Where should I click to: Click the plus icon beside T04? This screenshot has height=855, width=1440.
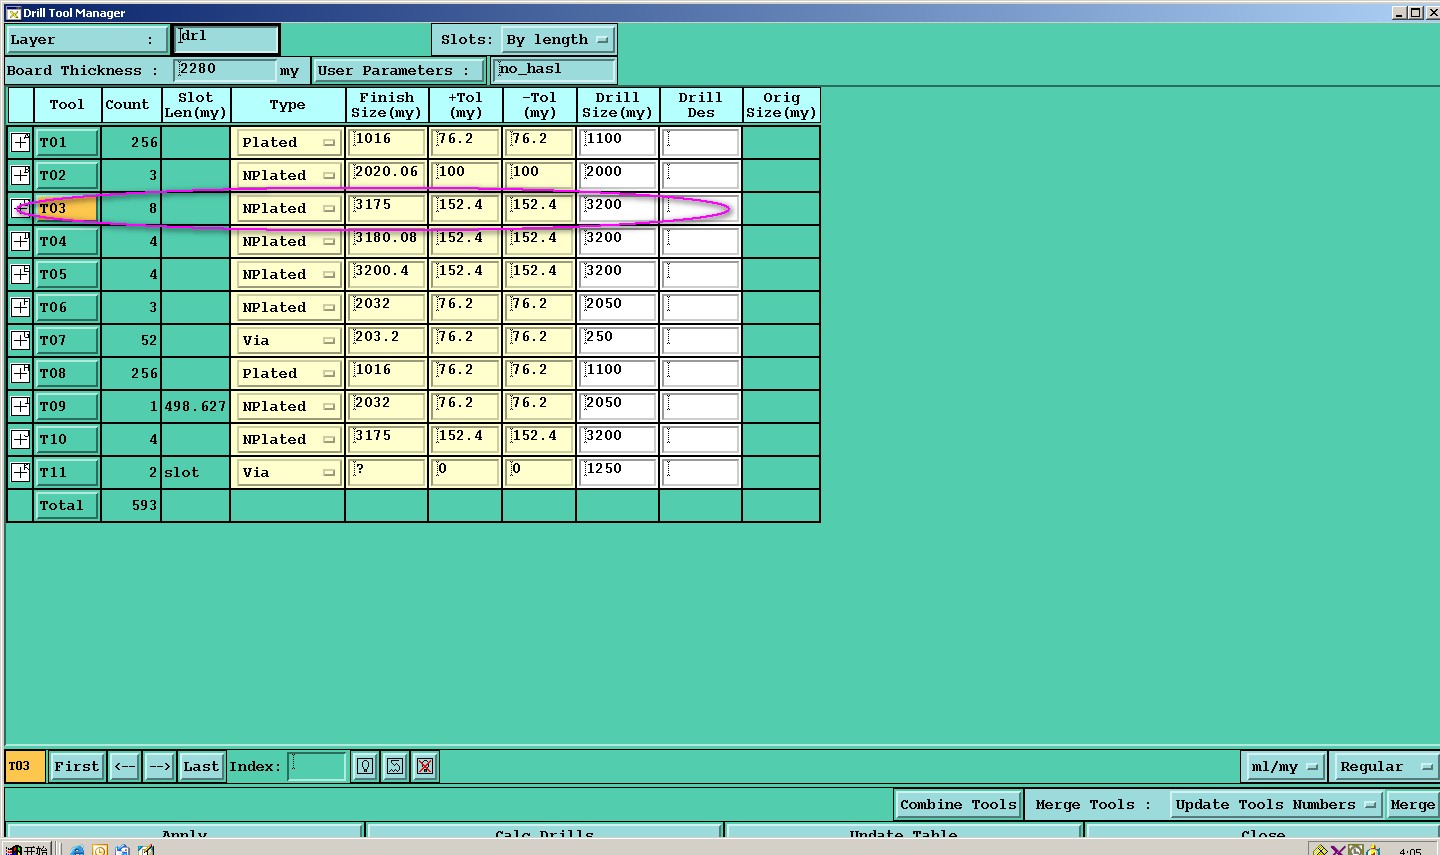[20, 241]
